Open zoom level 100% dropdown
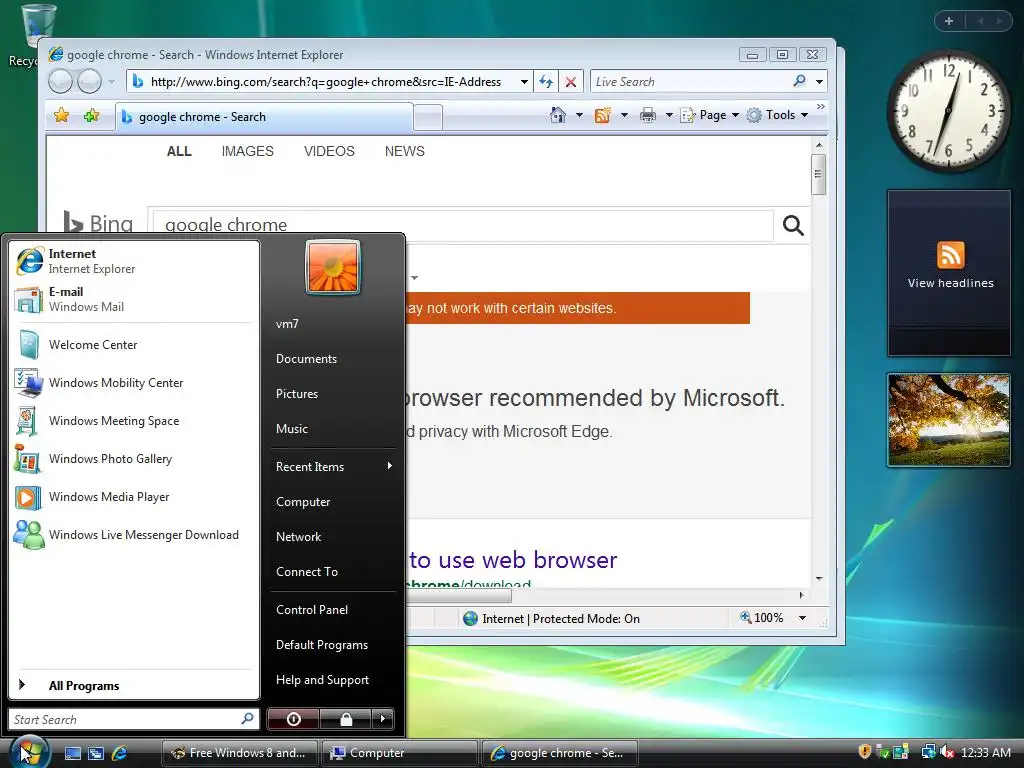1024x768 pixels. click(802, 618)
